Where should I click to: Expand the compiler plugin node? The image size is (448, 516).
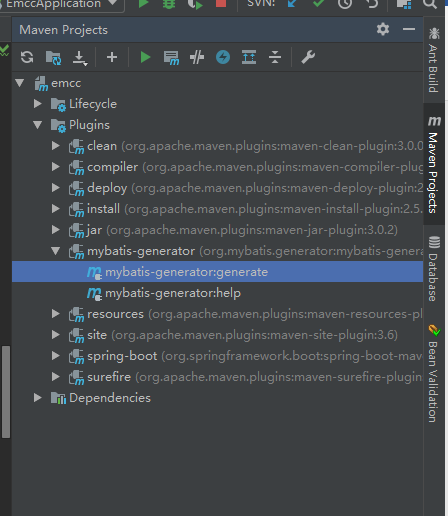click(x=56, y=167)
